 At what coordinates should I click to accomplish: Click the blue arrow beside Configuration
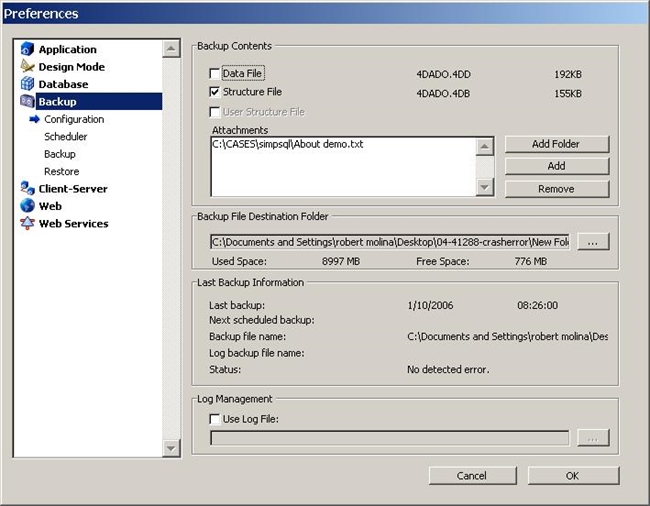34,119
